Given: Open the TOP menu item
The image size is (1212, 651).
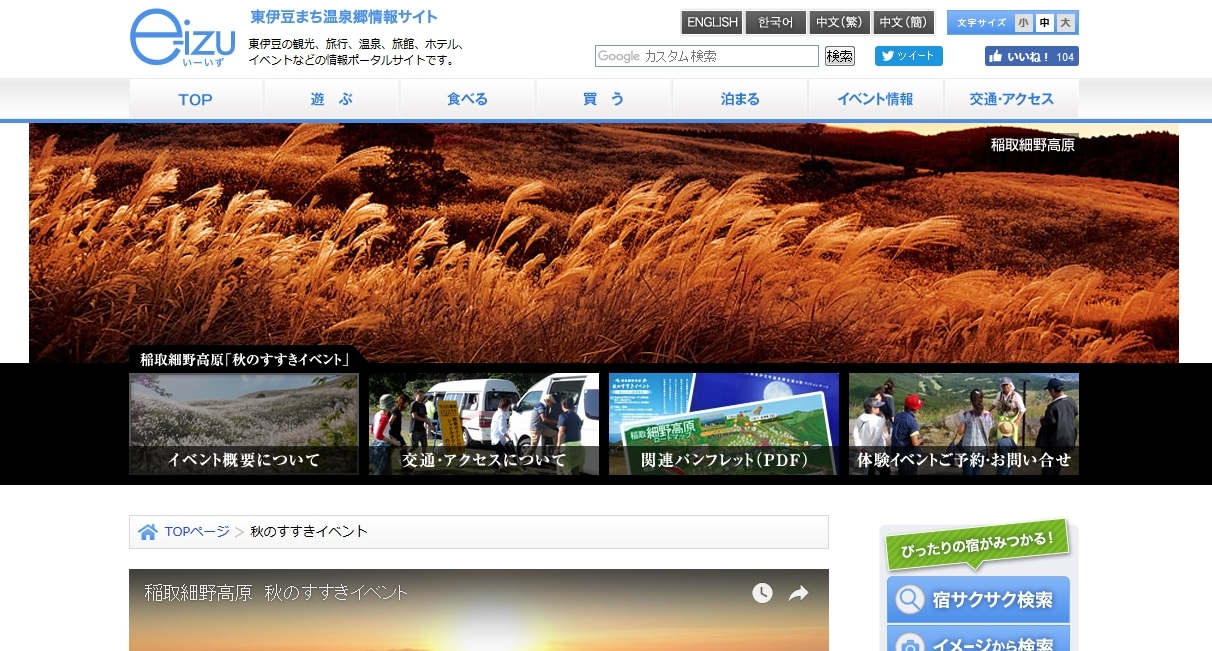Looking at the screenshot, I should [196, 99].
